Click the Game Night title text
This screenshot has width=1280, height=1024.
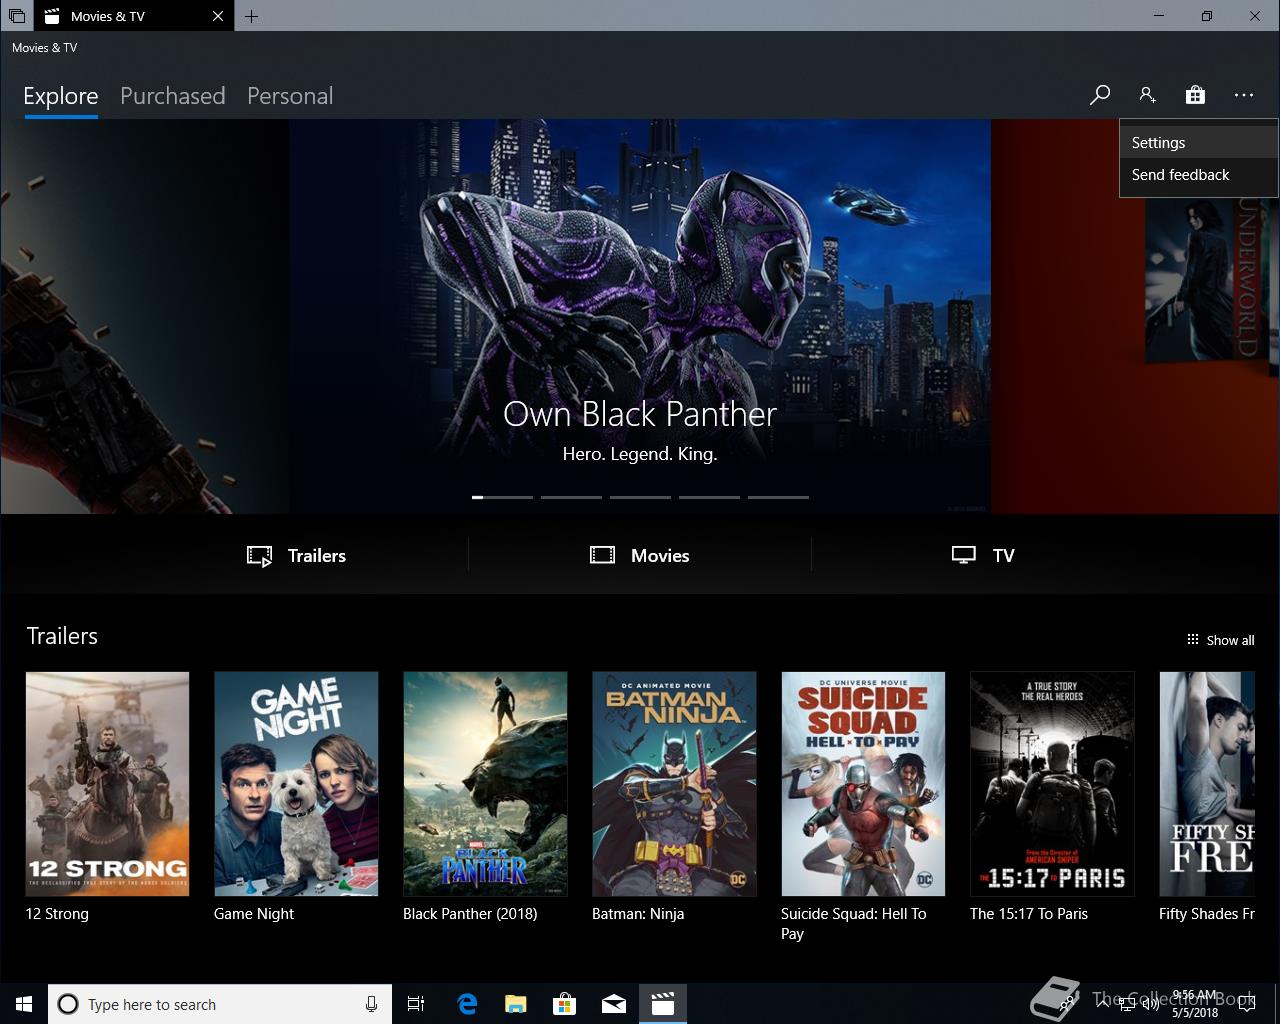pyautogui.click(x=254, y=914)
